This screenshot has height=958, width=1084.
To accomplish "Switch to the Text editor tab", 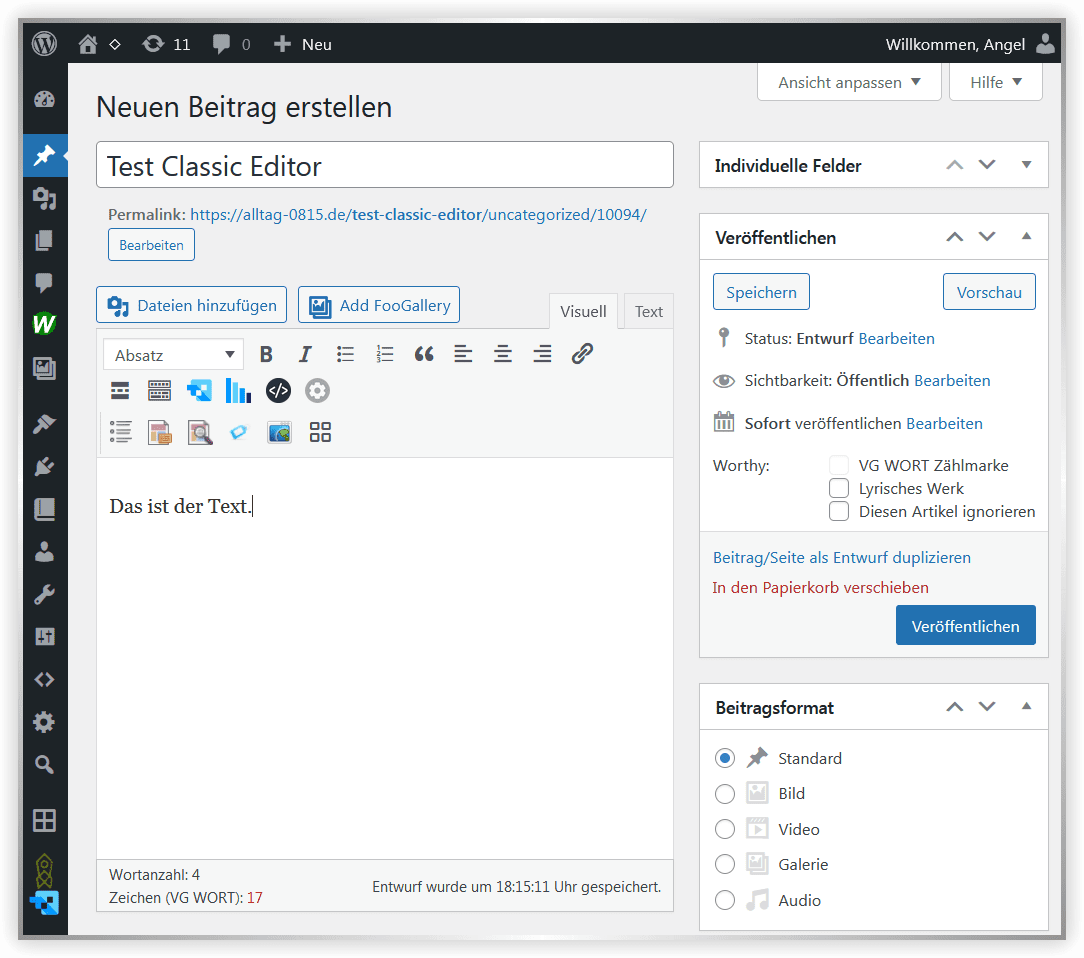I will (648, 312).
